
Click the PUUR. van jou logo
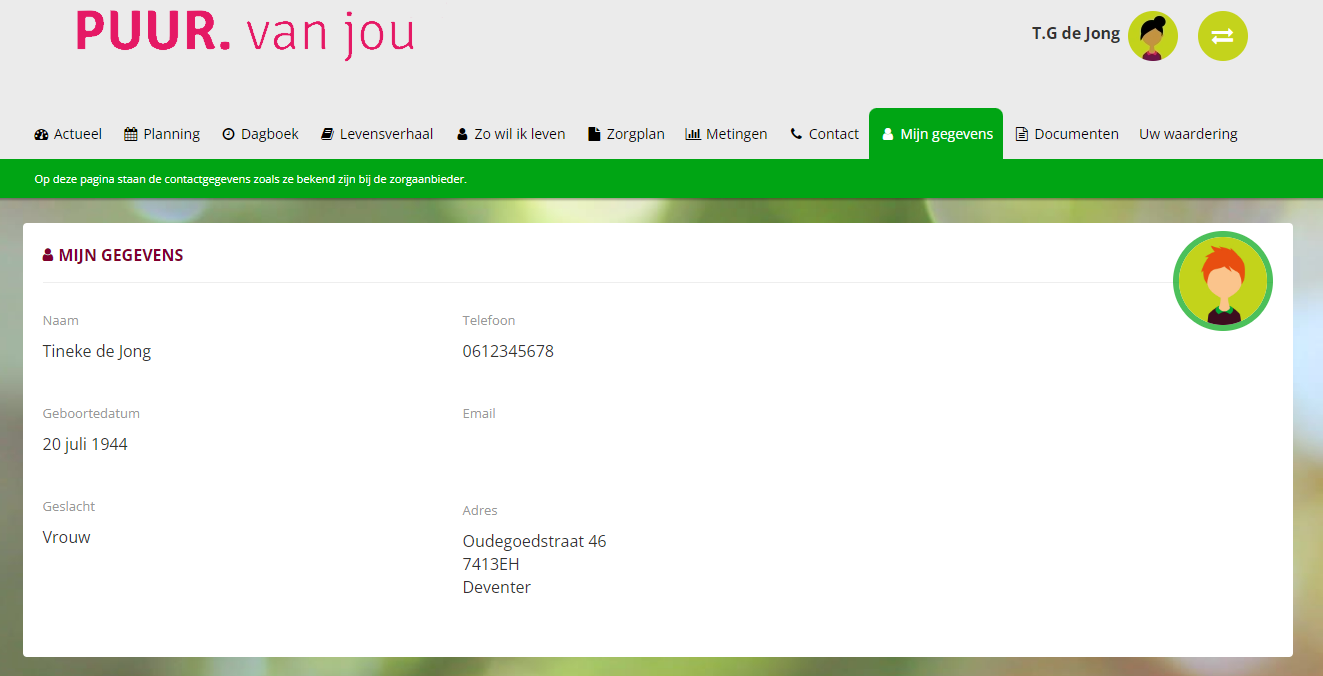pyautogui.click(x=245, y=33)
